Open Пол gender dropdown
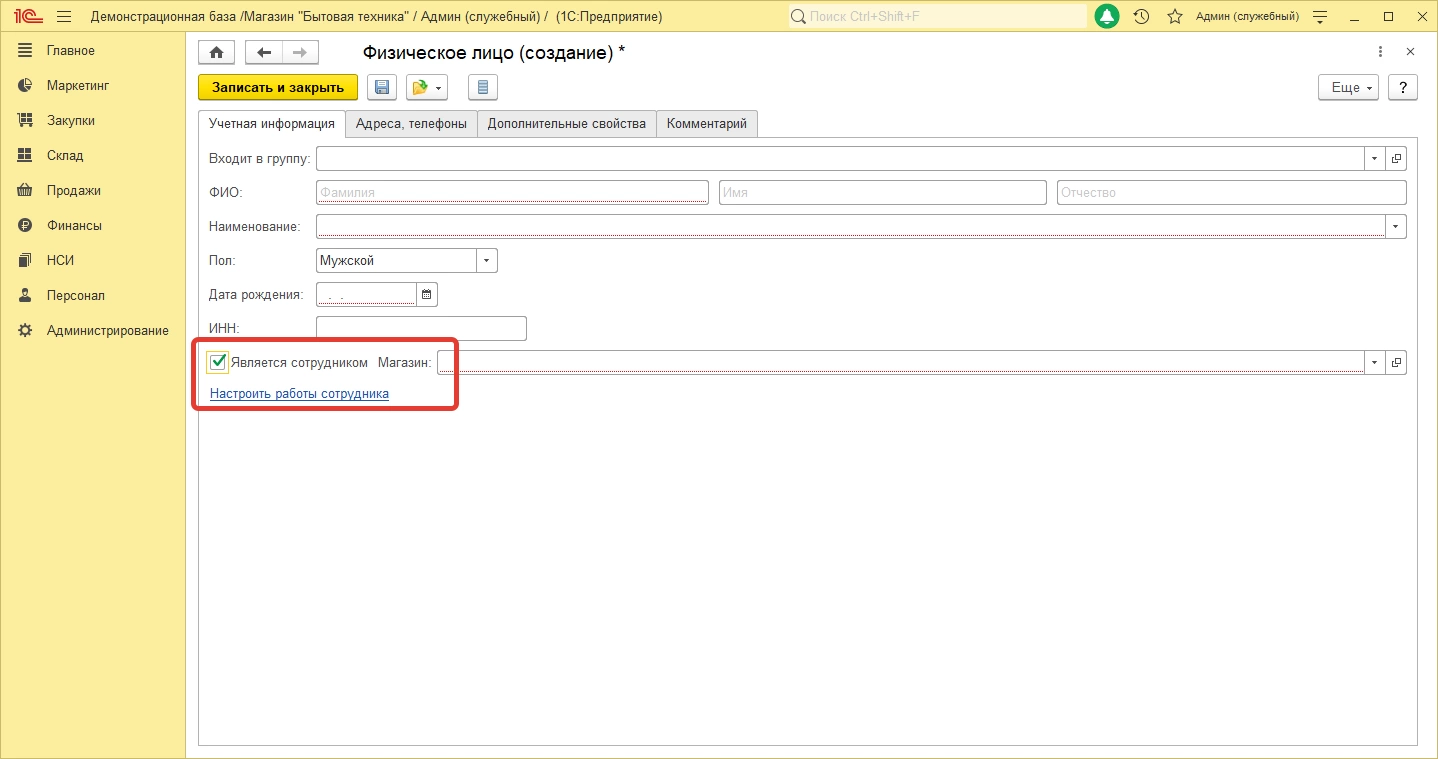This screenshot has width=1438, height=759. 487,261
